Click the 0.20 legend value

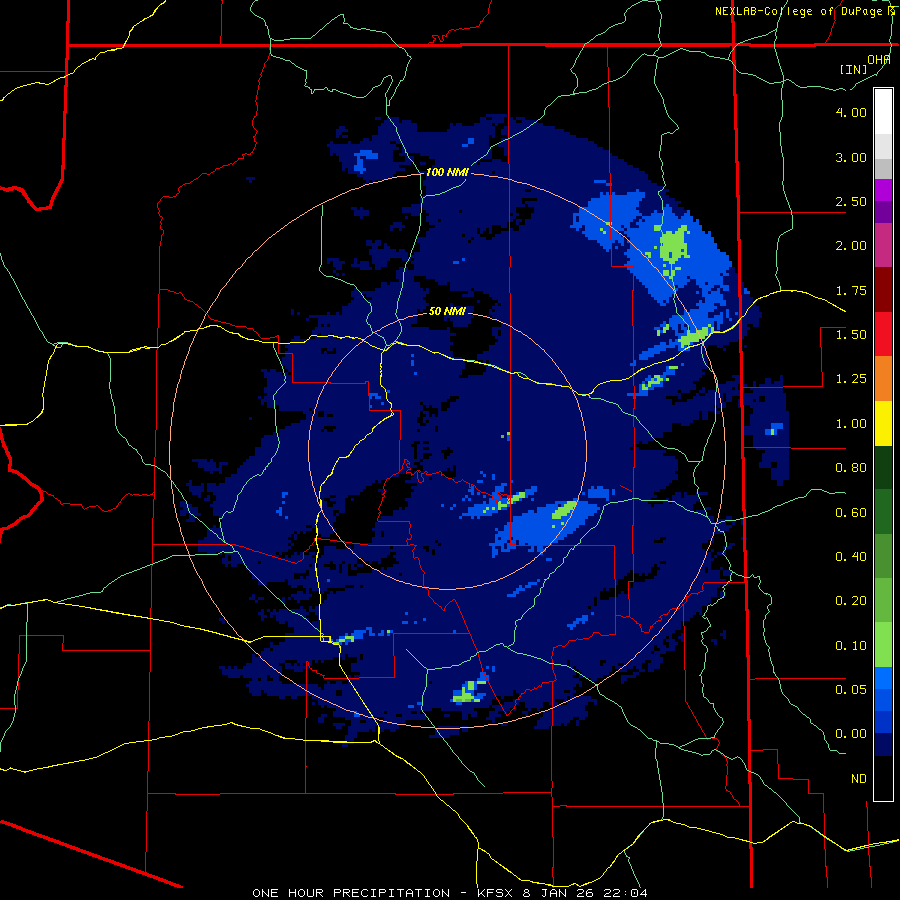851,601
